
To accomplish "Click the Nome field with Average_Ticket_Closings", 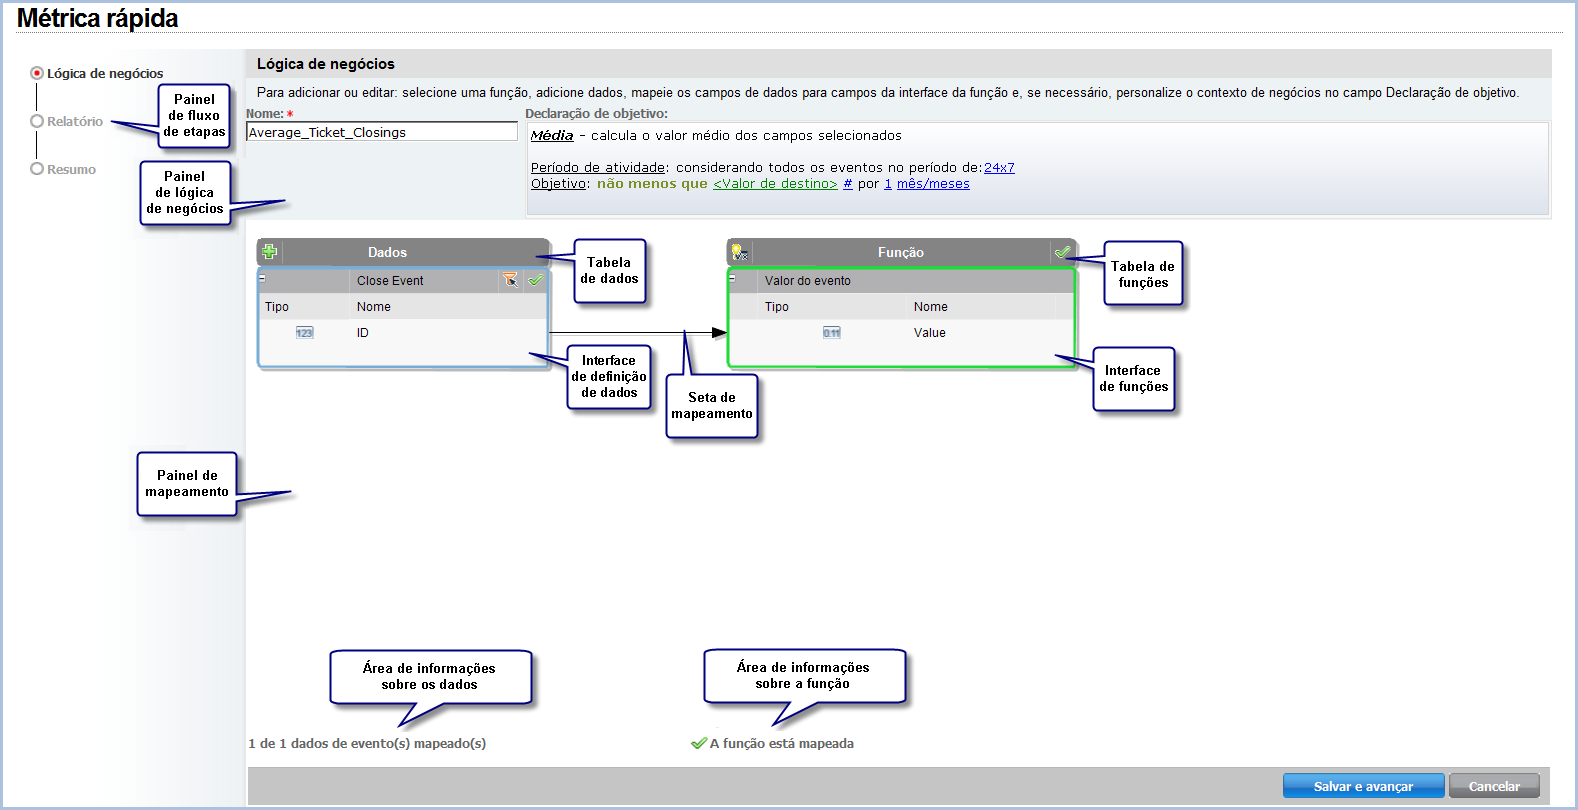I will (381, 132).
